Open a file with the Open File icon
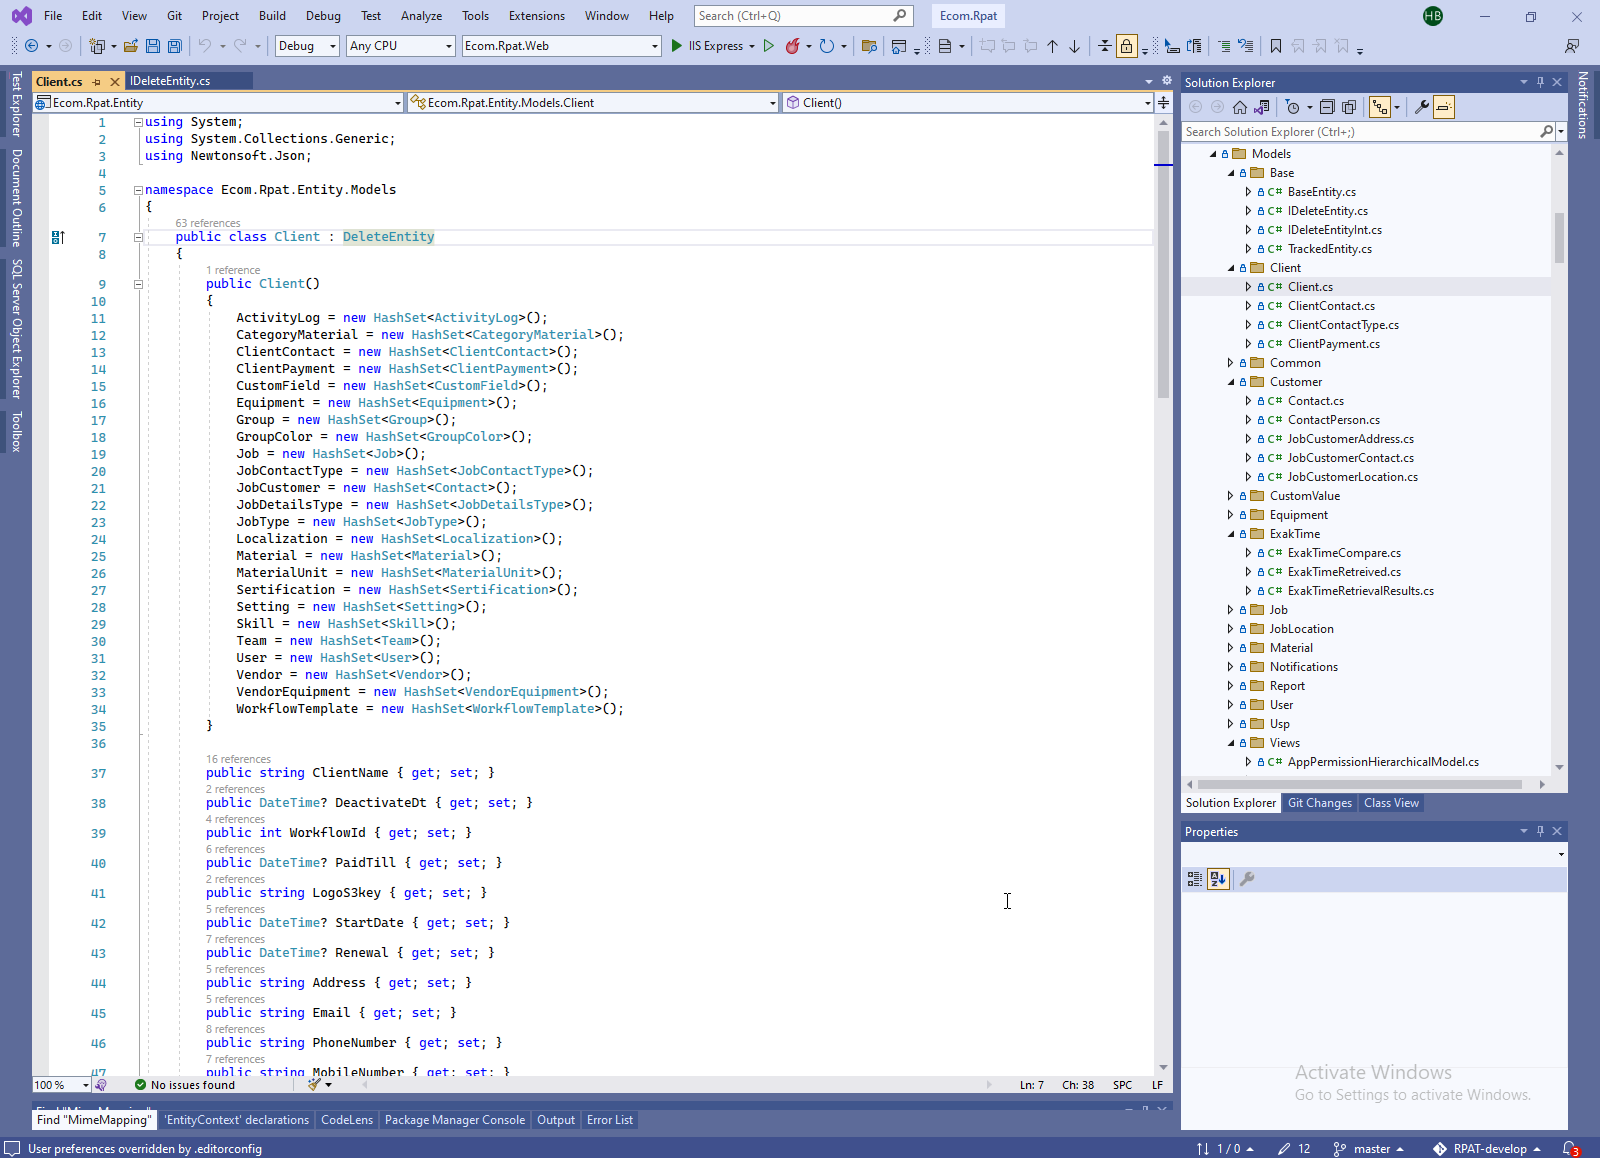Image resolution: width=1600 pixels, height=1158 pixels. pyautogui.click(x=131, y=46)
